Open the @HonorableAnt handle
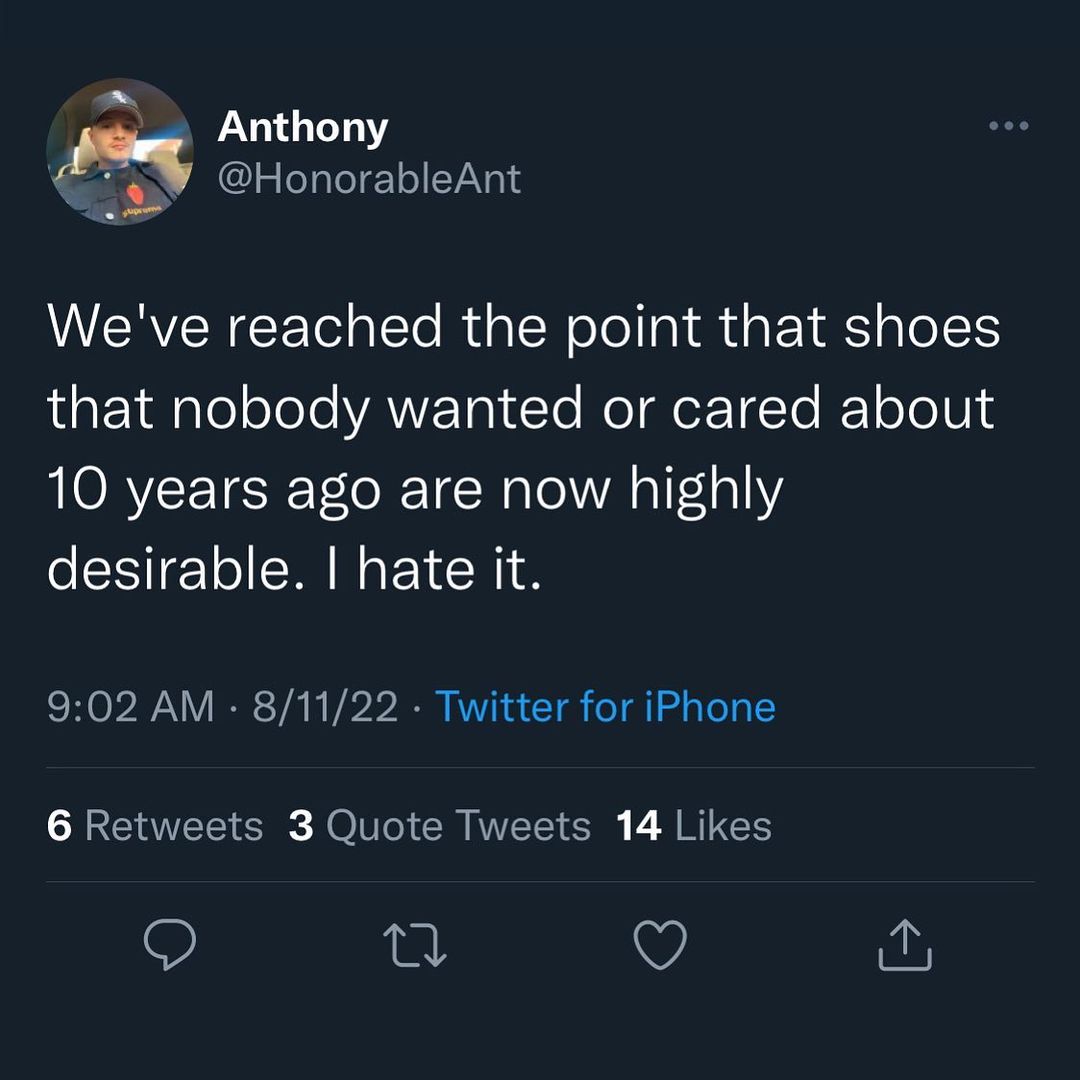 [x=369, y=179]
